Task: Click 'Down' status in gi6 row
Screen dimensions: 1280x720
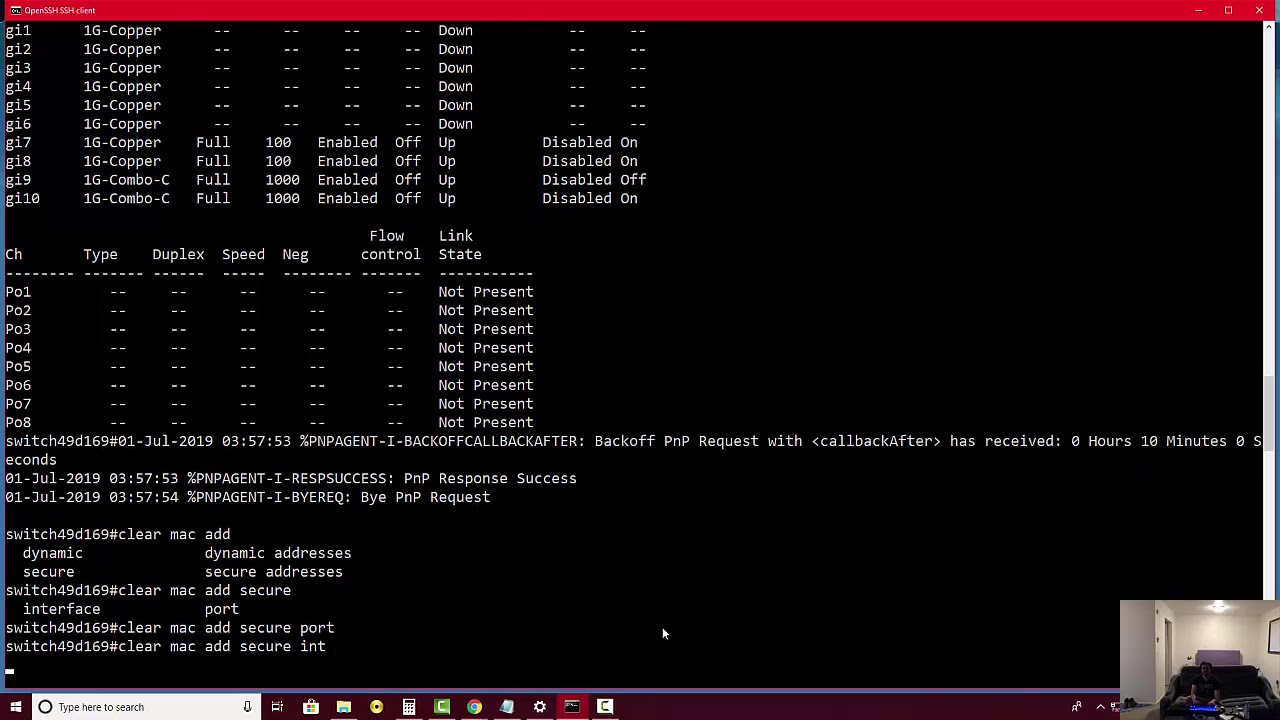Action: pyautogui.click(x=455, y=124)
